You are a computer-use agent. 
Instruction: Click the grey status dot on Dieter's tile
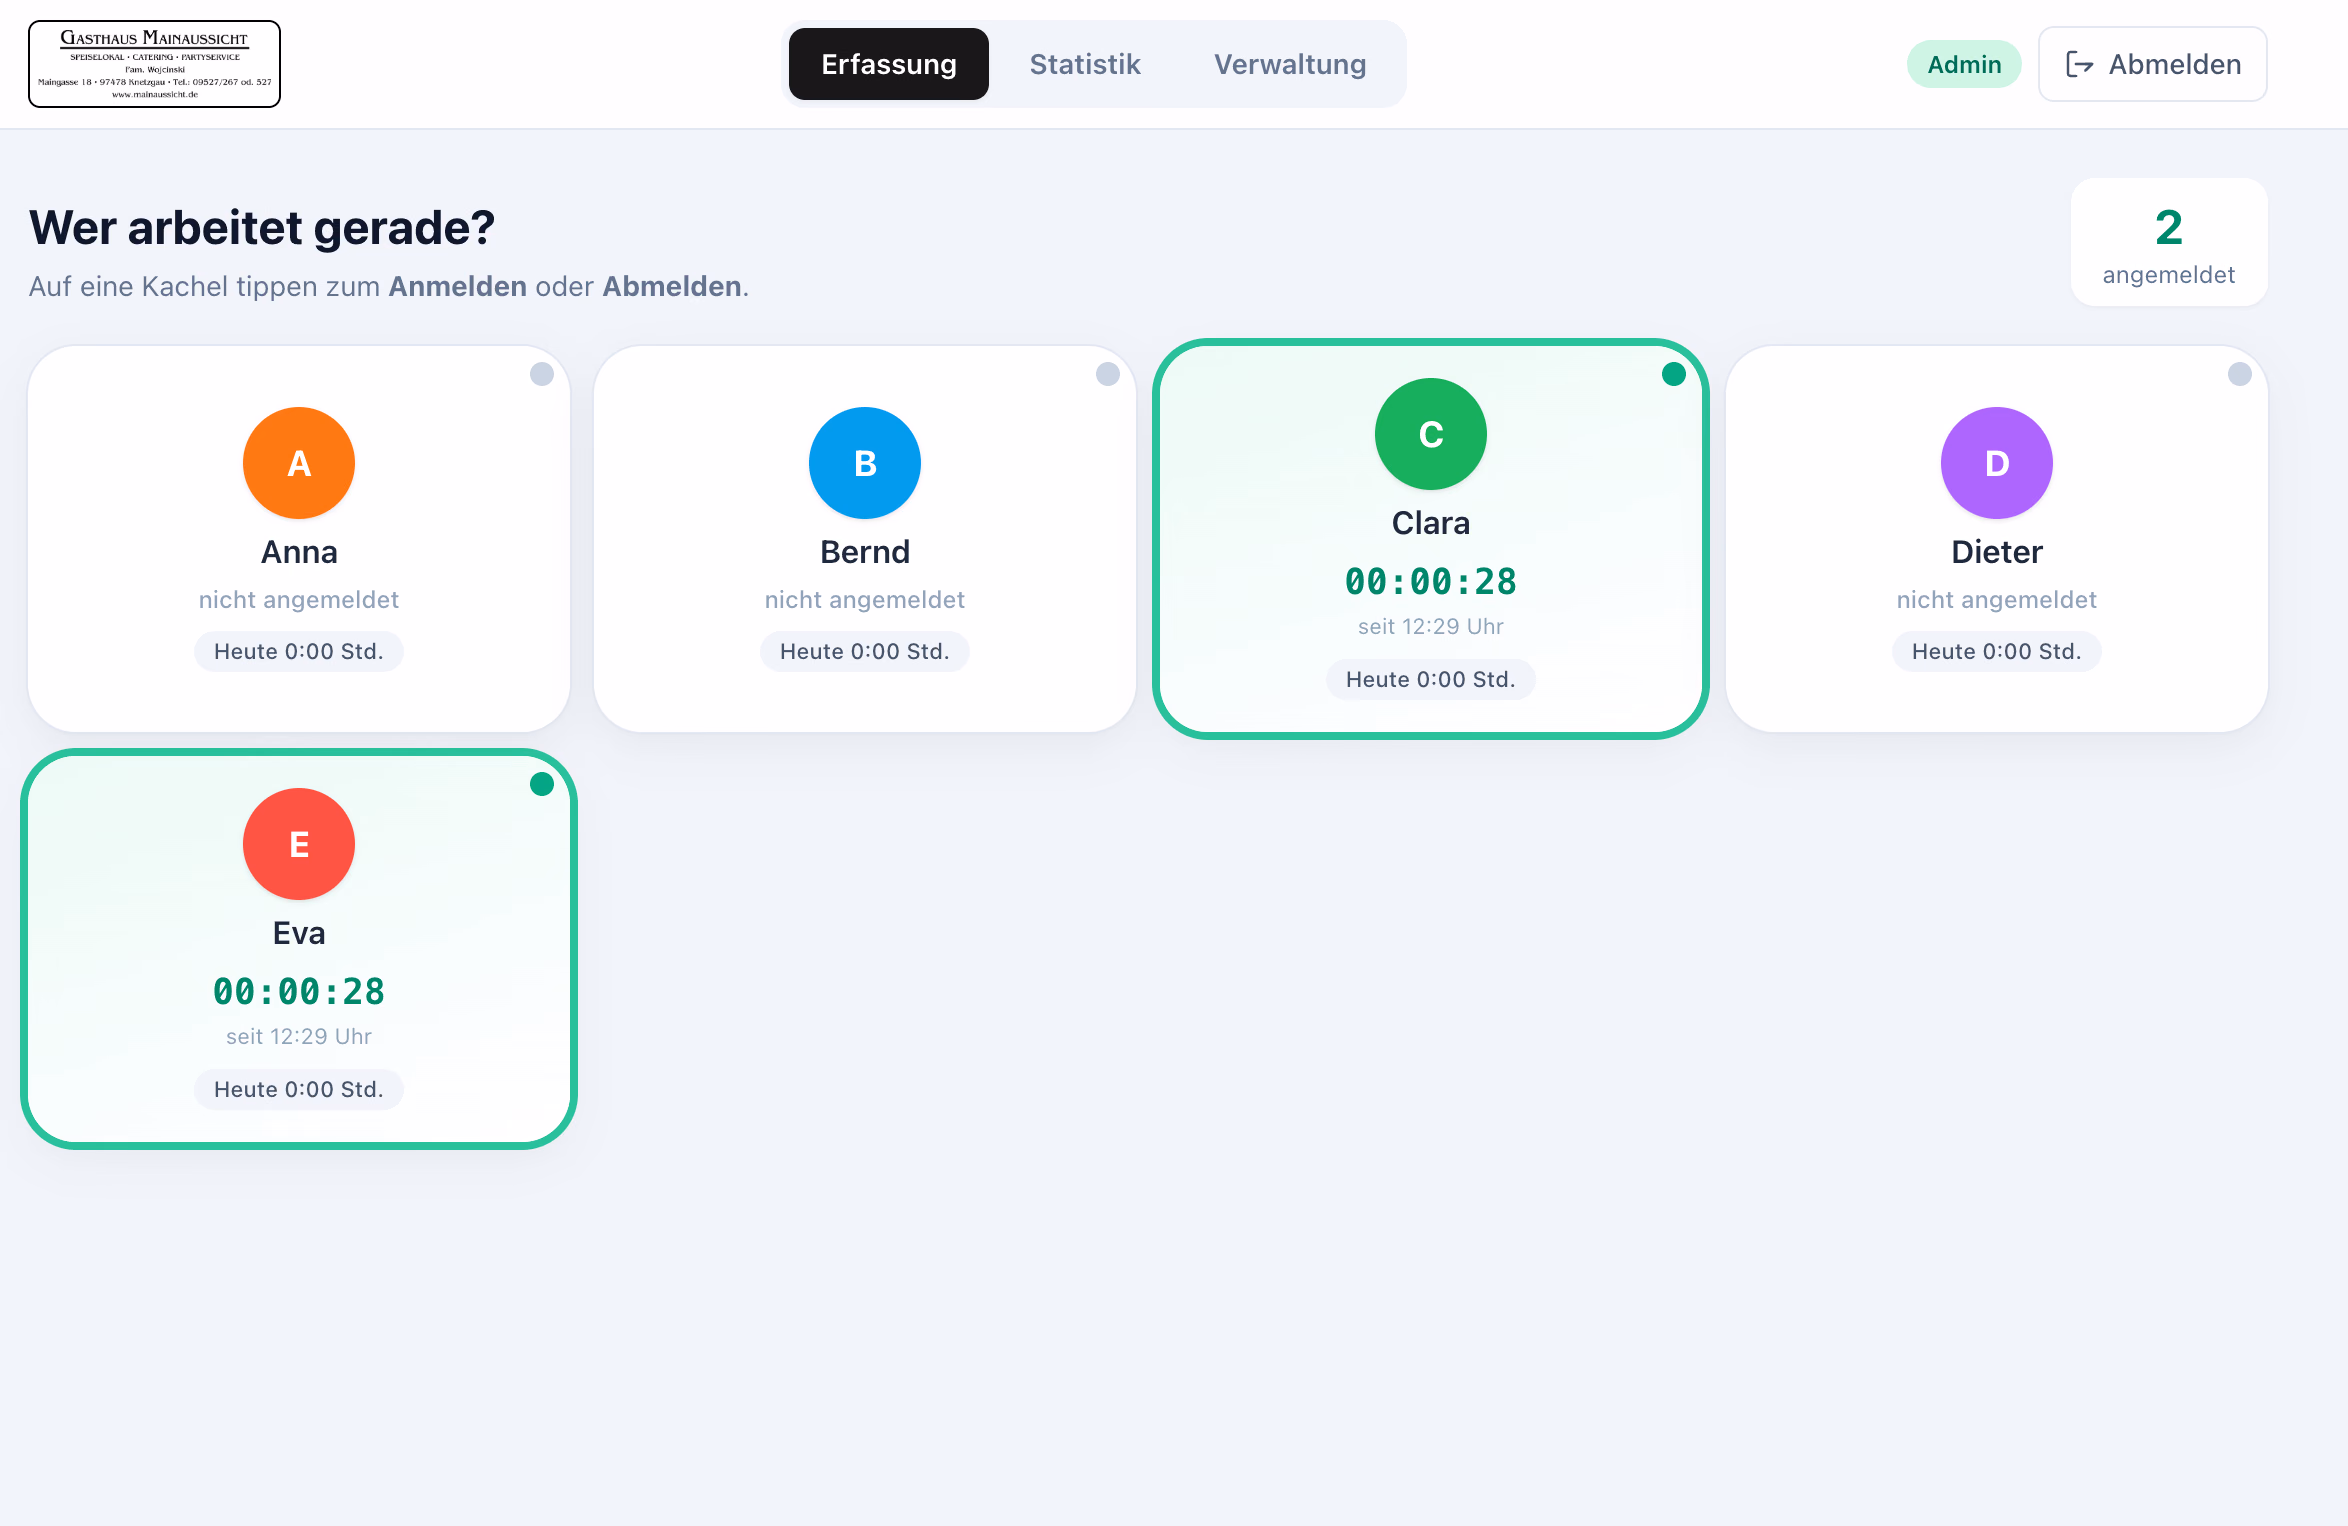coord(2240,374)
